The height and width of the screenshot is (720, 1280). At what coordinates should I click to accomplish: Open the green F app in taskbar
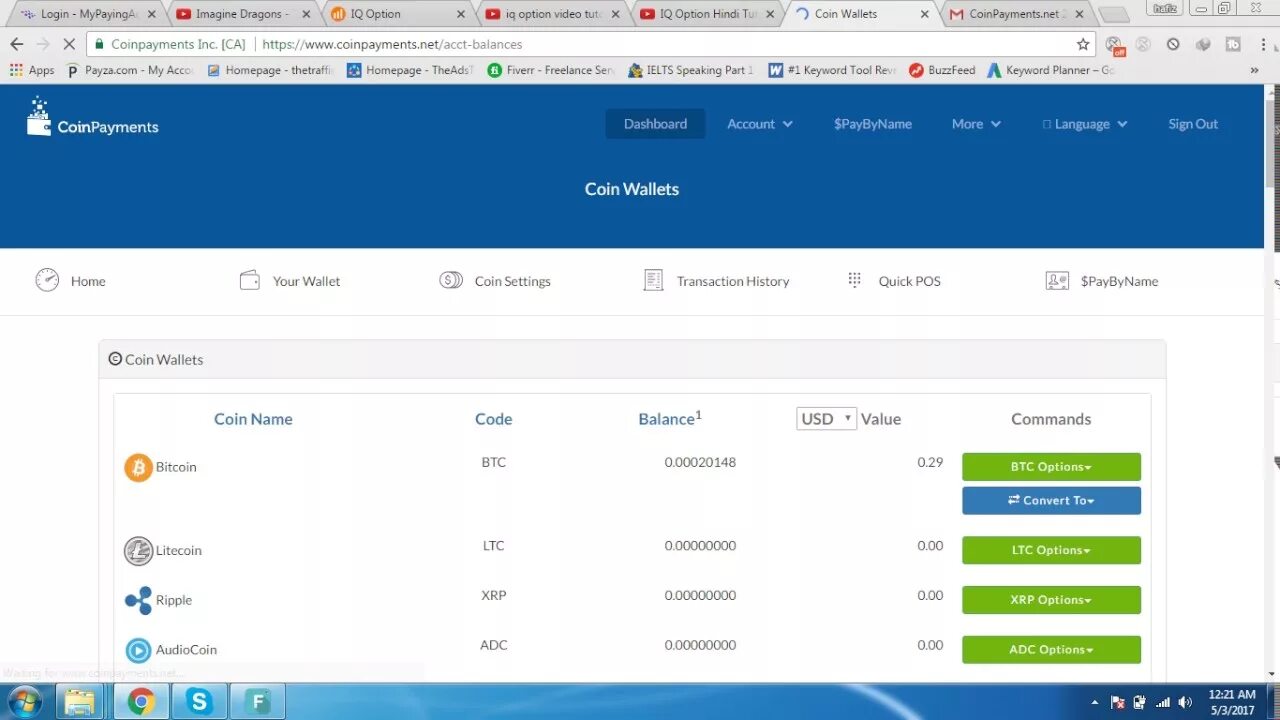pyautogui.click(x=258, y=701)
